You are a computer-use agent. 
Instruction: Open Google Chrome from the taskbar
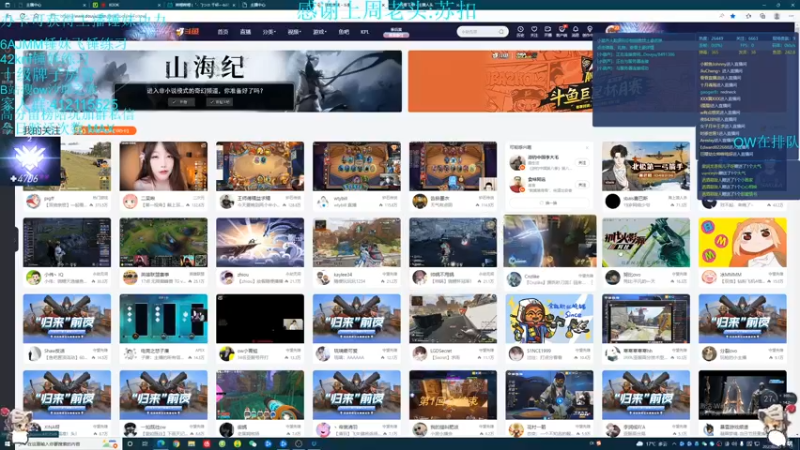point(176,444)
